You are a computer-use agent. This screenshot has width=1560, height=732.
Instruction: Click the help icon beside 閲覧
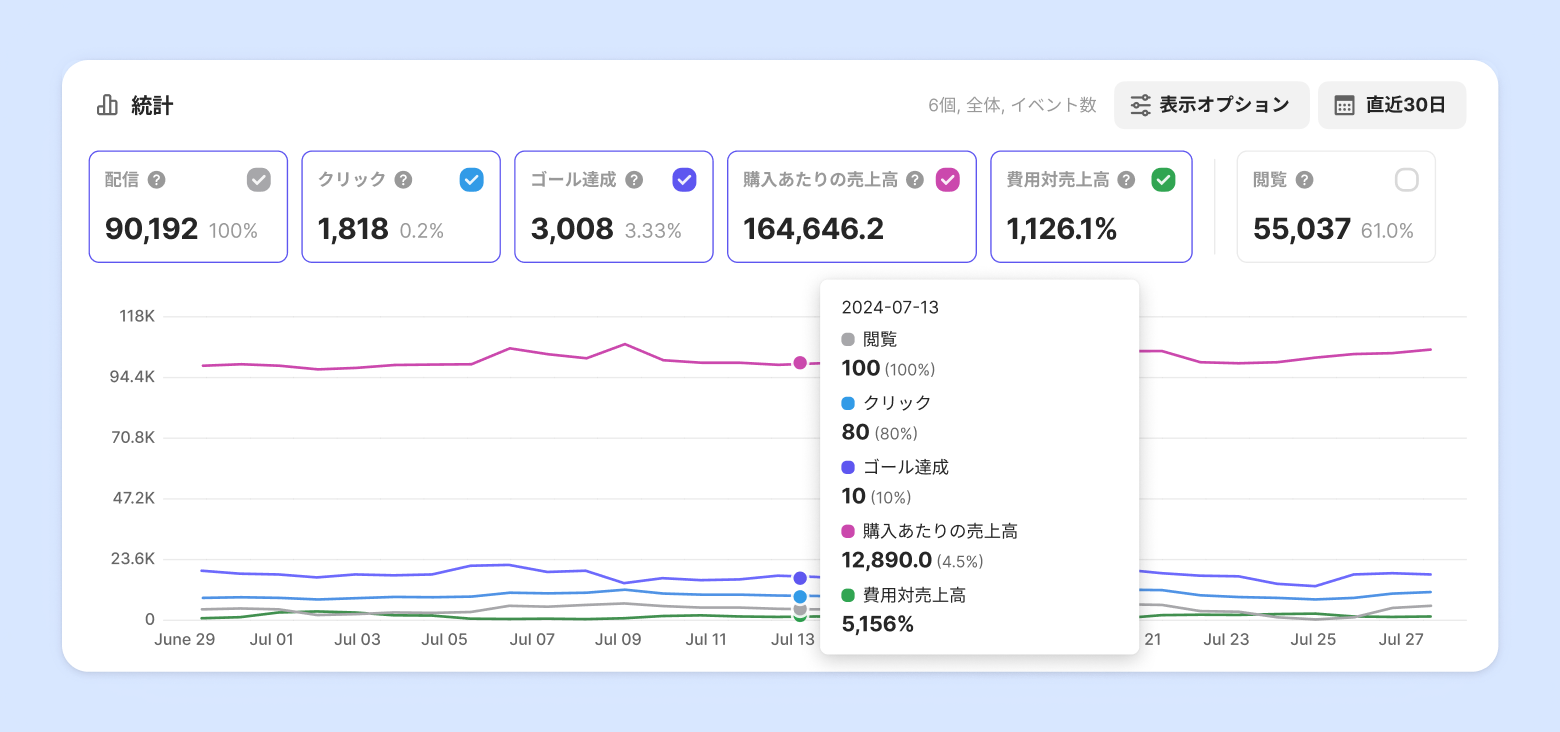1304,180
